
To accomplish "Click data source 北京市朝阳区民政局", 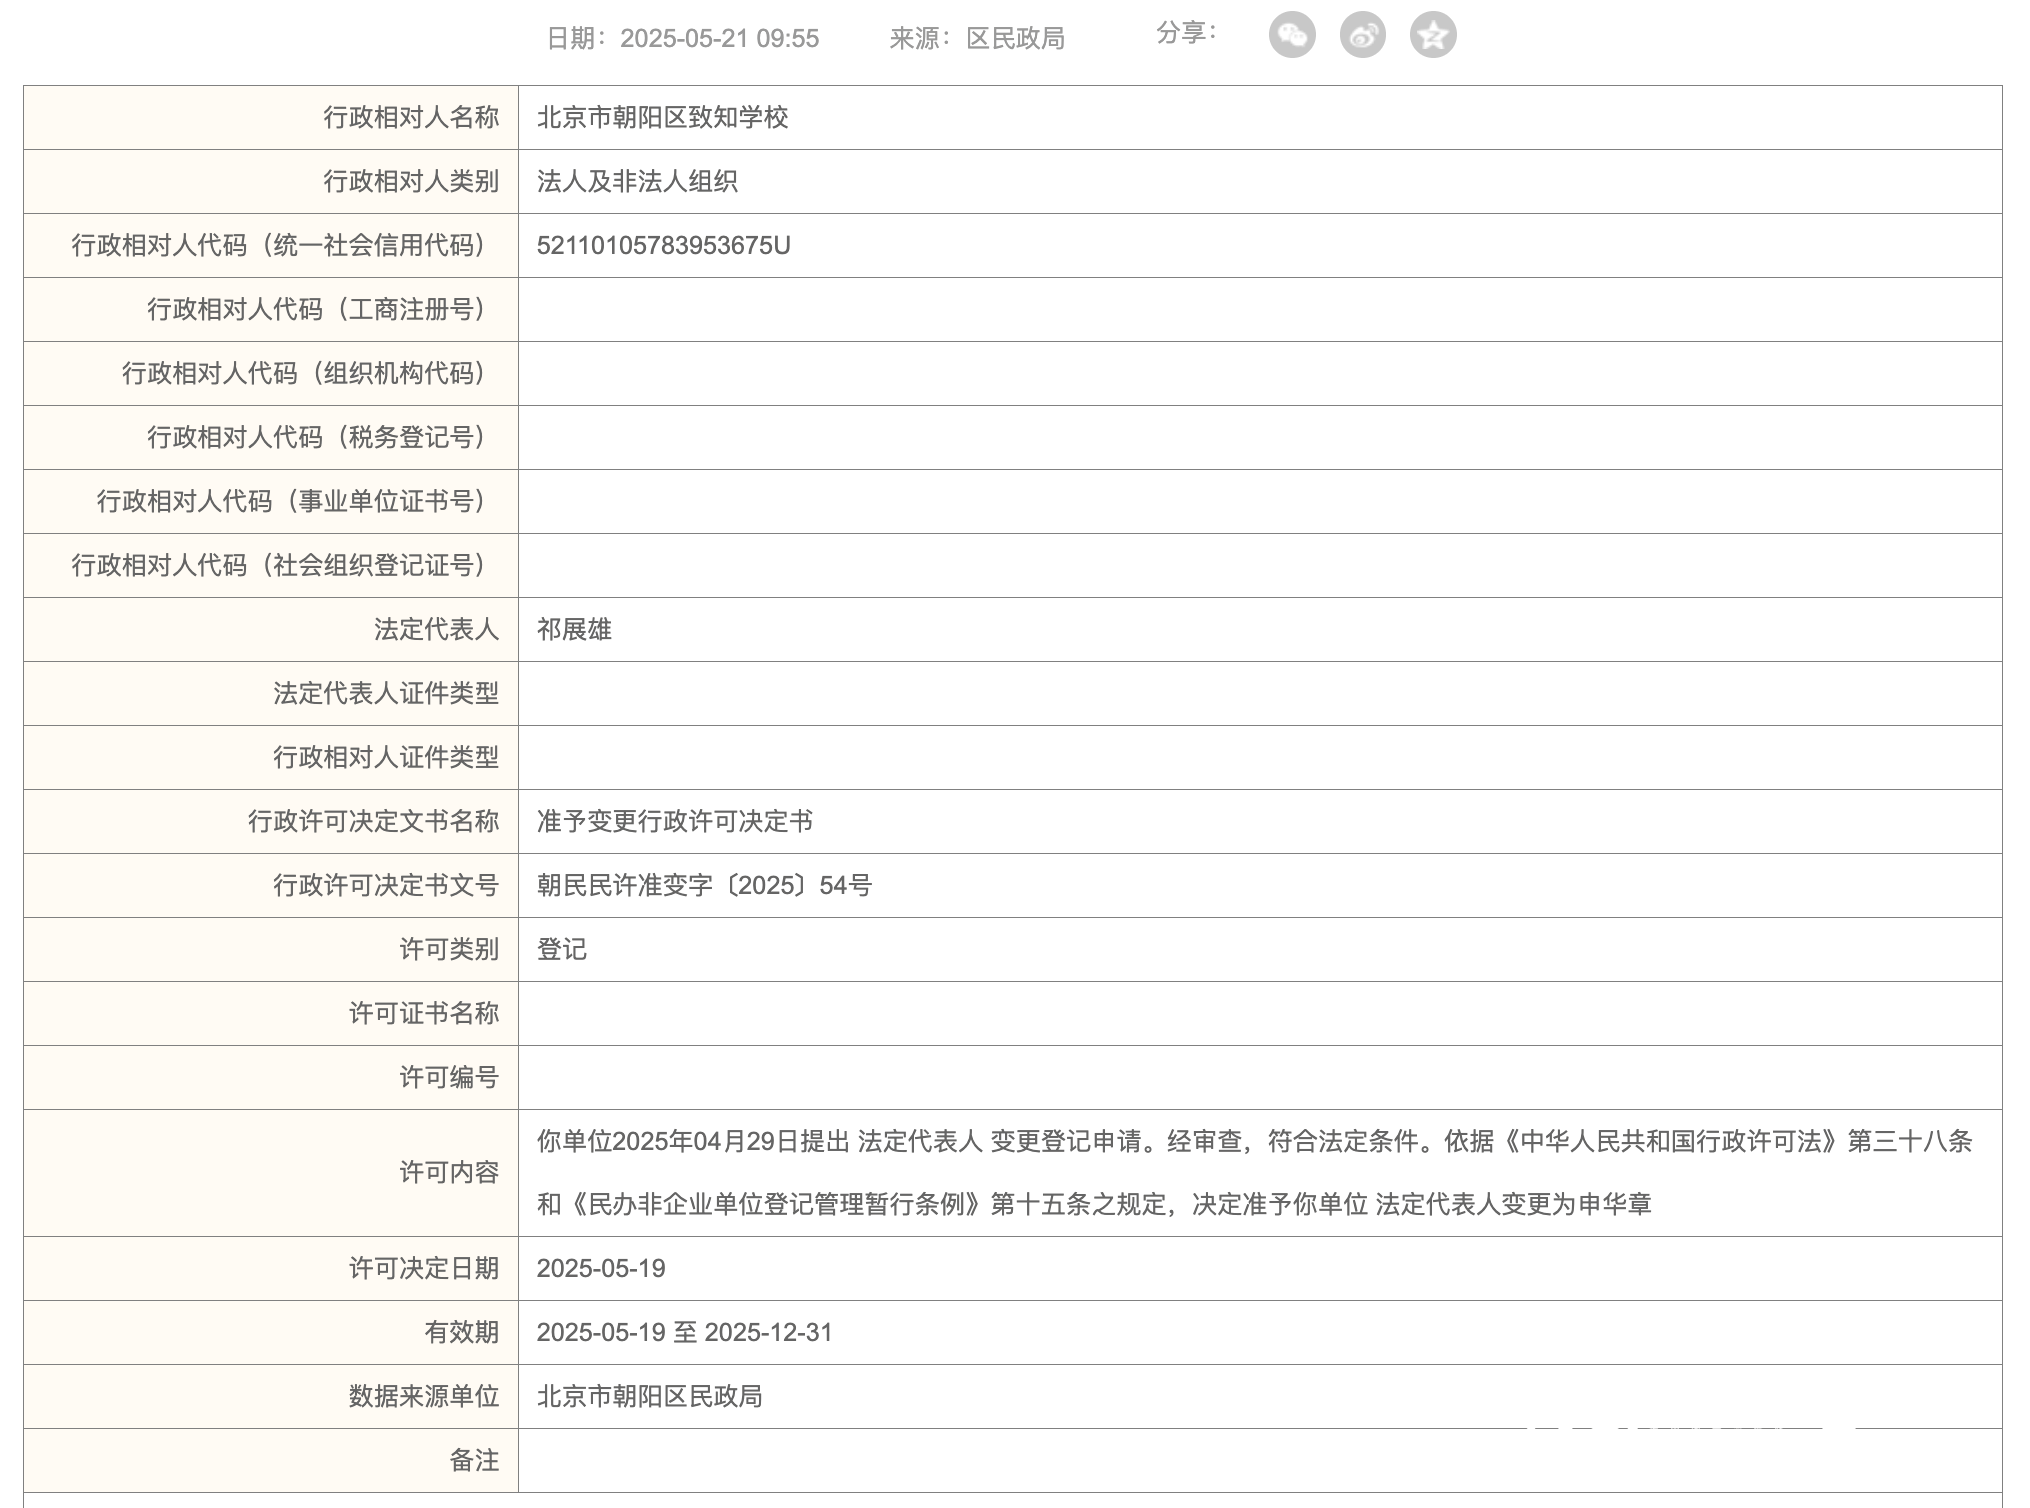I will coord(649,1396).
